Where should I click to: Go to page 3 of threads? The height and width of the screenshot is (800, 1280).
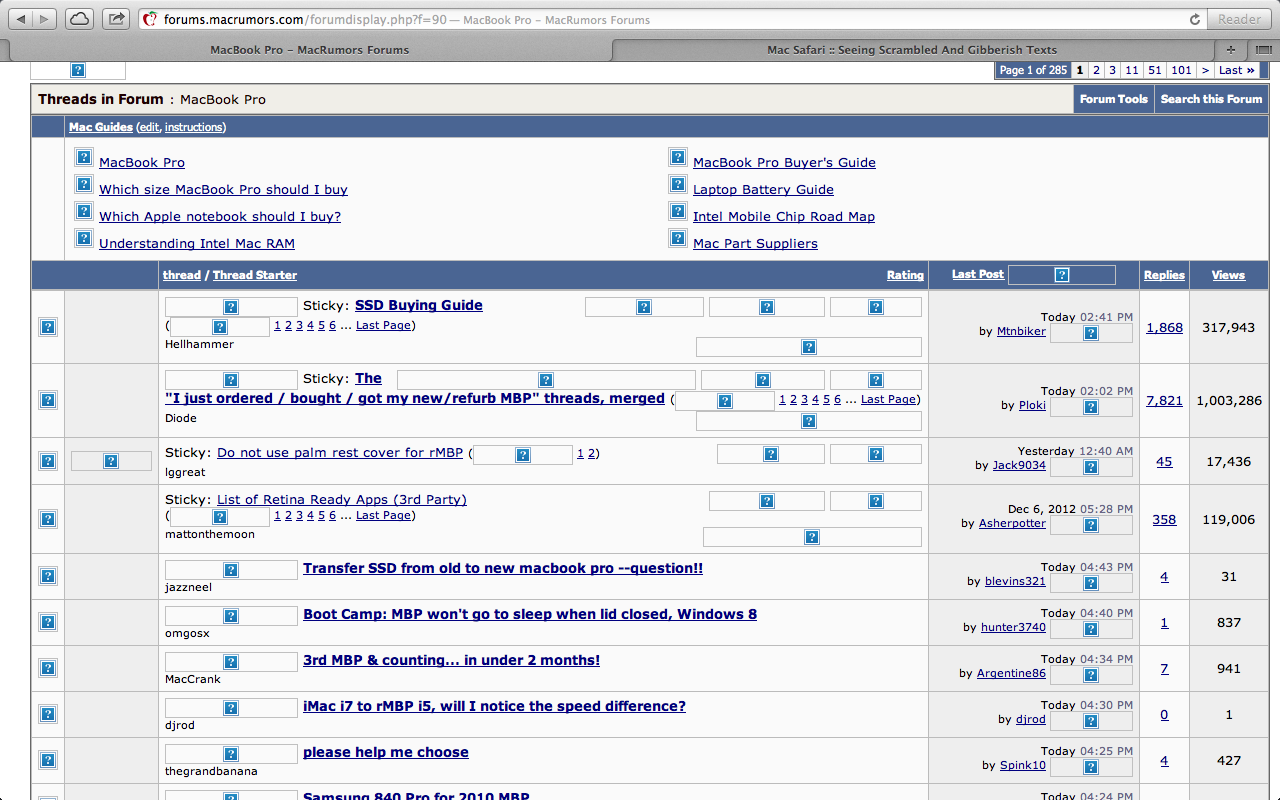pyautogui.click(x=1112, y=70)
